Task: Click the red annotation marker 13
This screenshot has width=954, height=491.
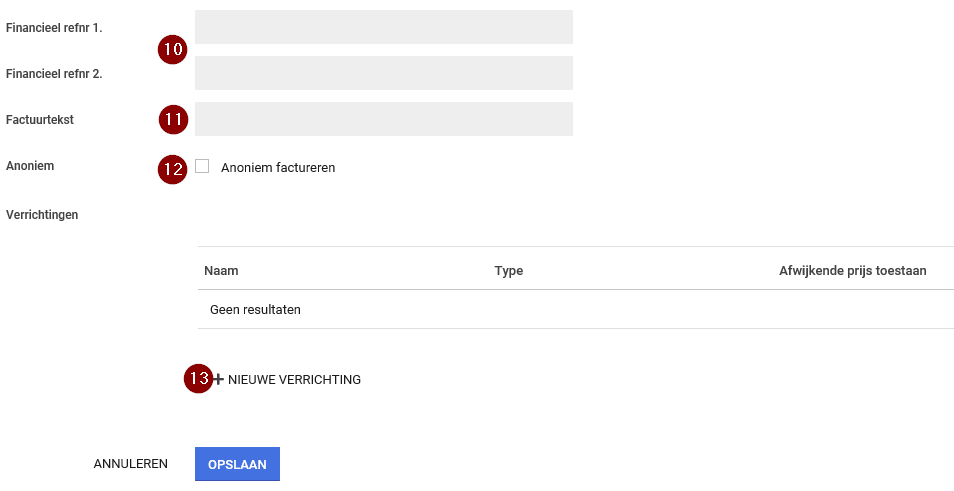Action: [199, 379]
